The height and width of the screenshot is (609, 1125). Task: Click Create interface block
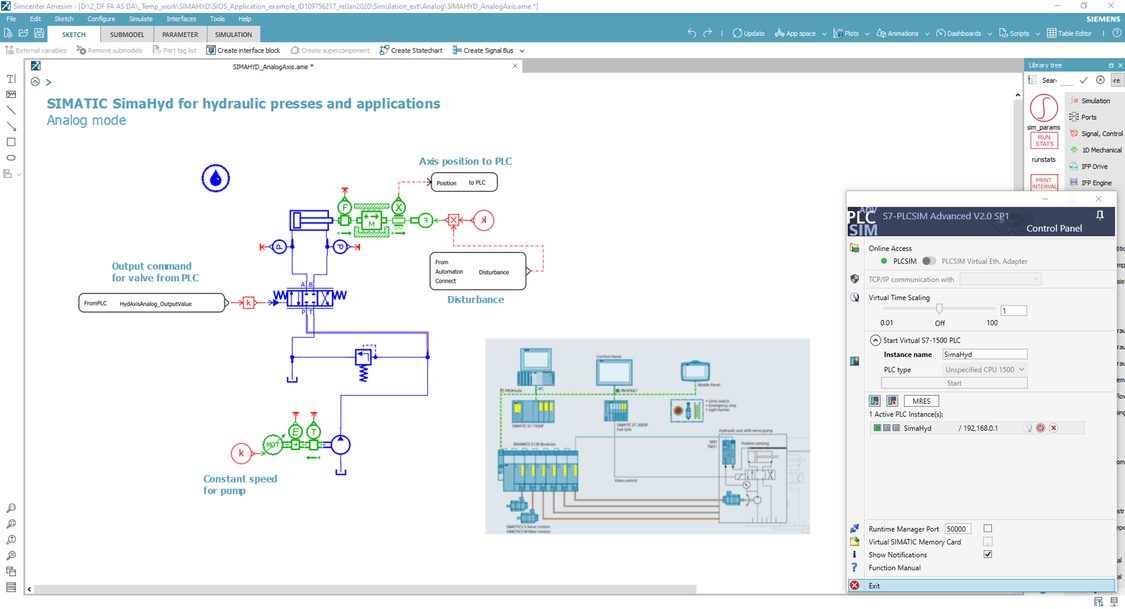pyautogui.click(x=243, y=51)
